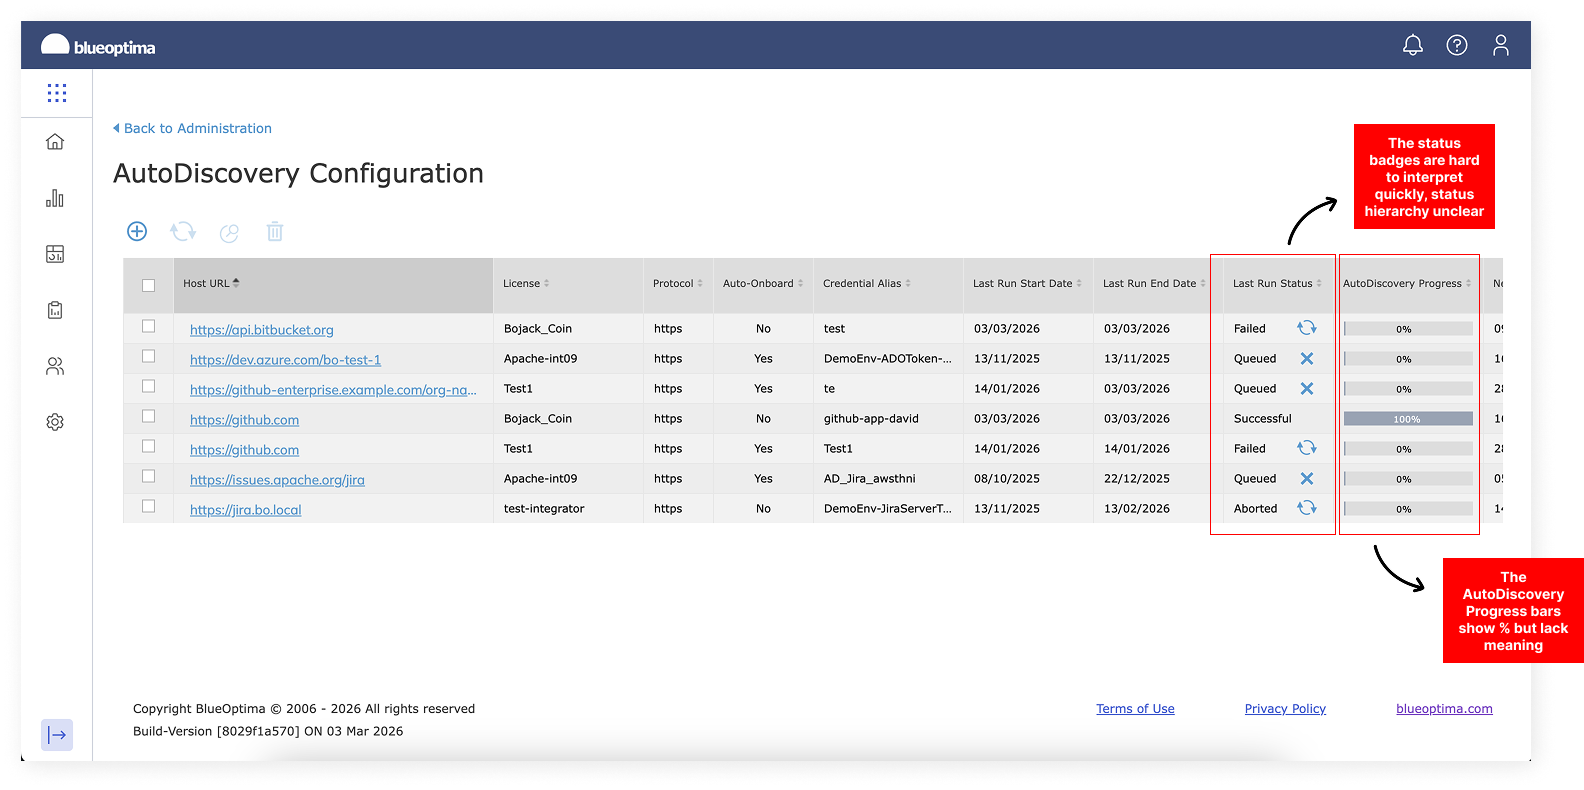Click the Successful status cell

(x=1263, y=418)
